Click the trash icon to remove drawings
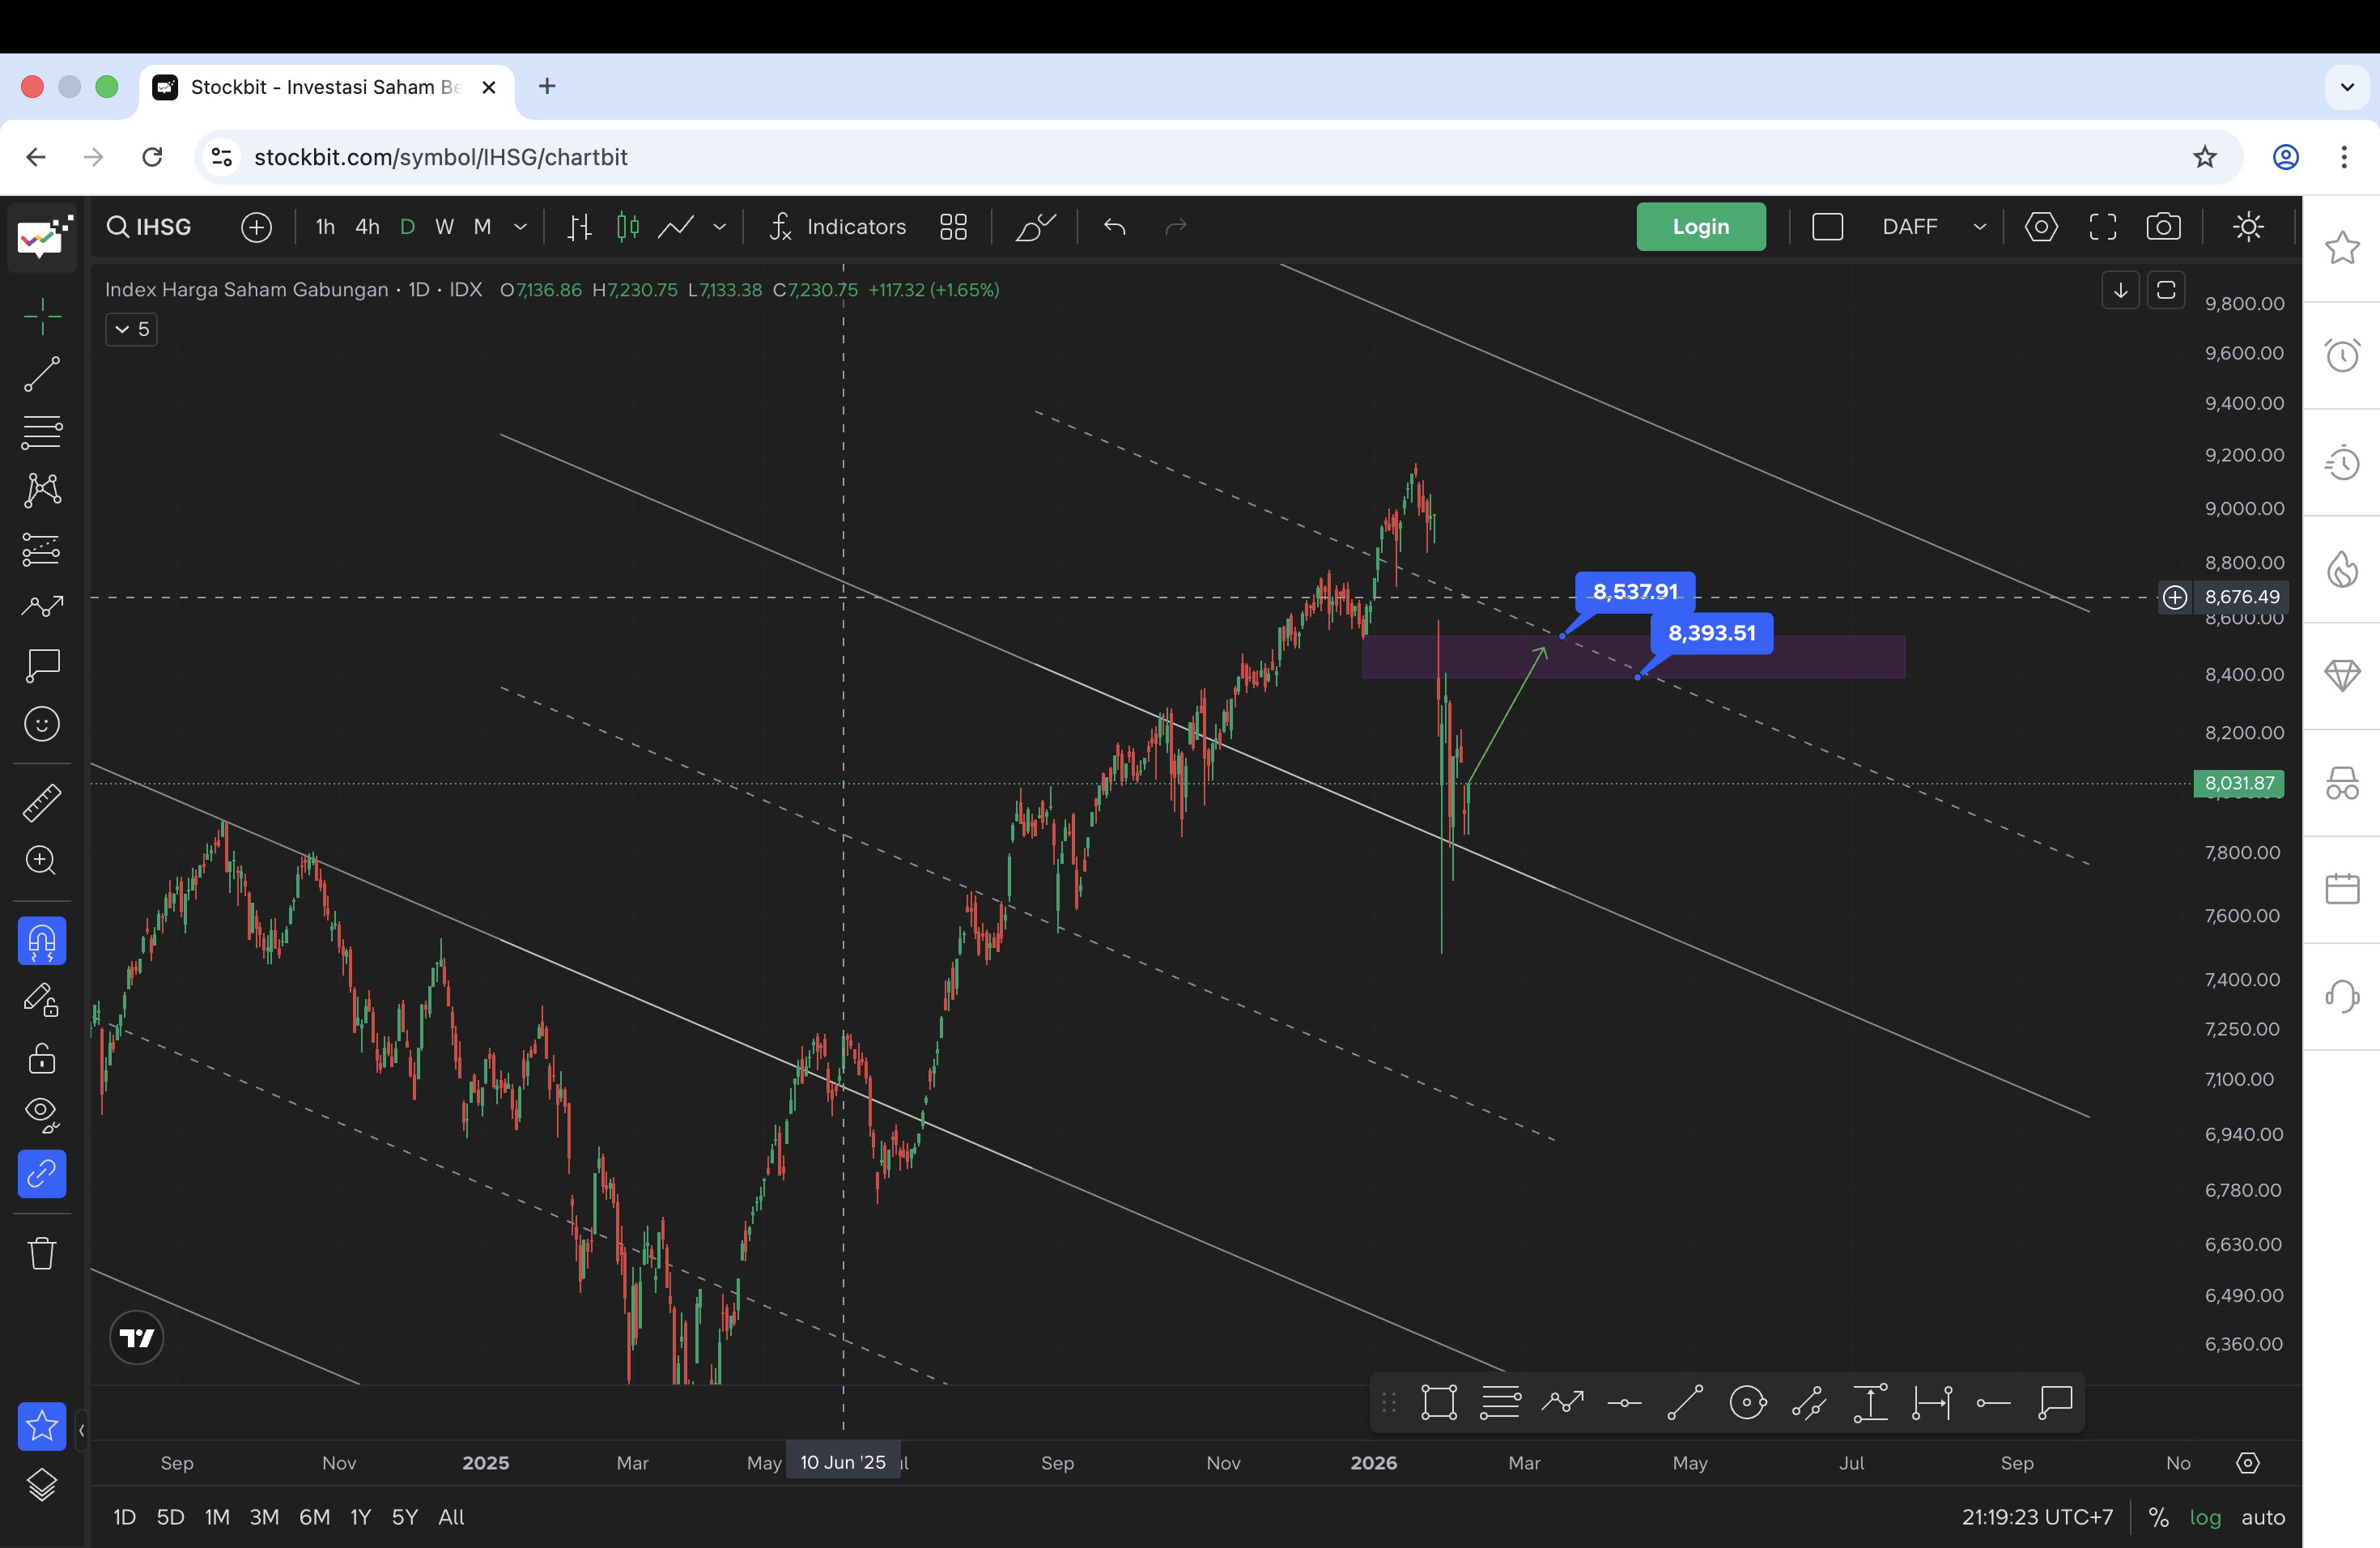Viewport: 2380px width, 1548px height. click(x=42, y=1253)
